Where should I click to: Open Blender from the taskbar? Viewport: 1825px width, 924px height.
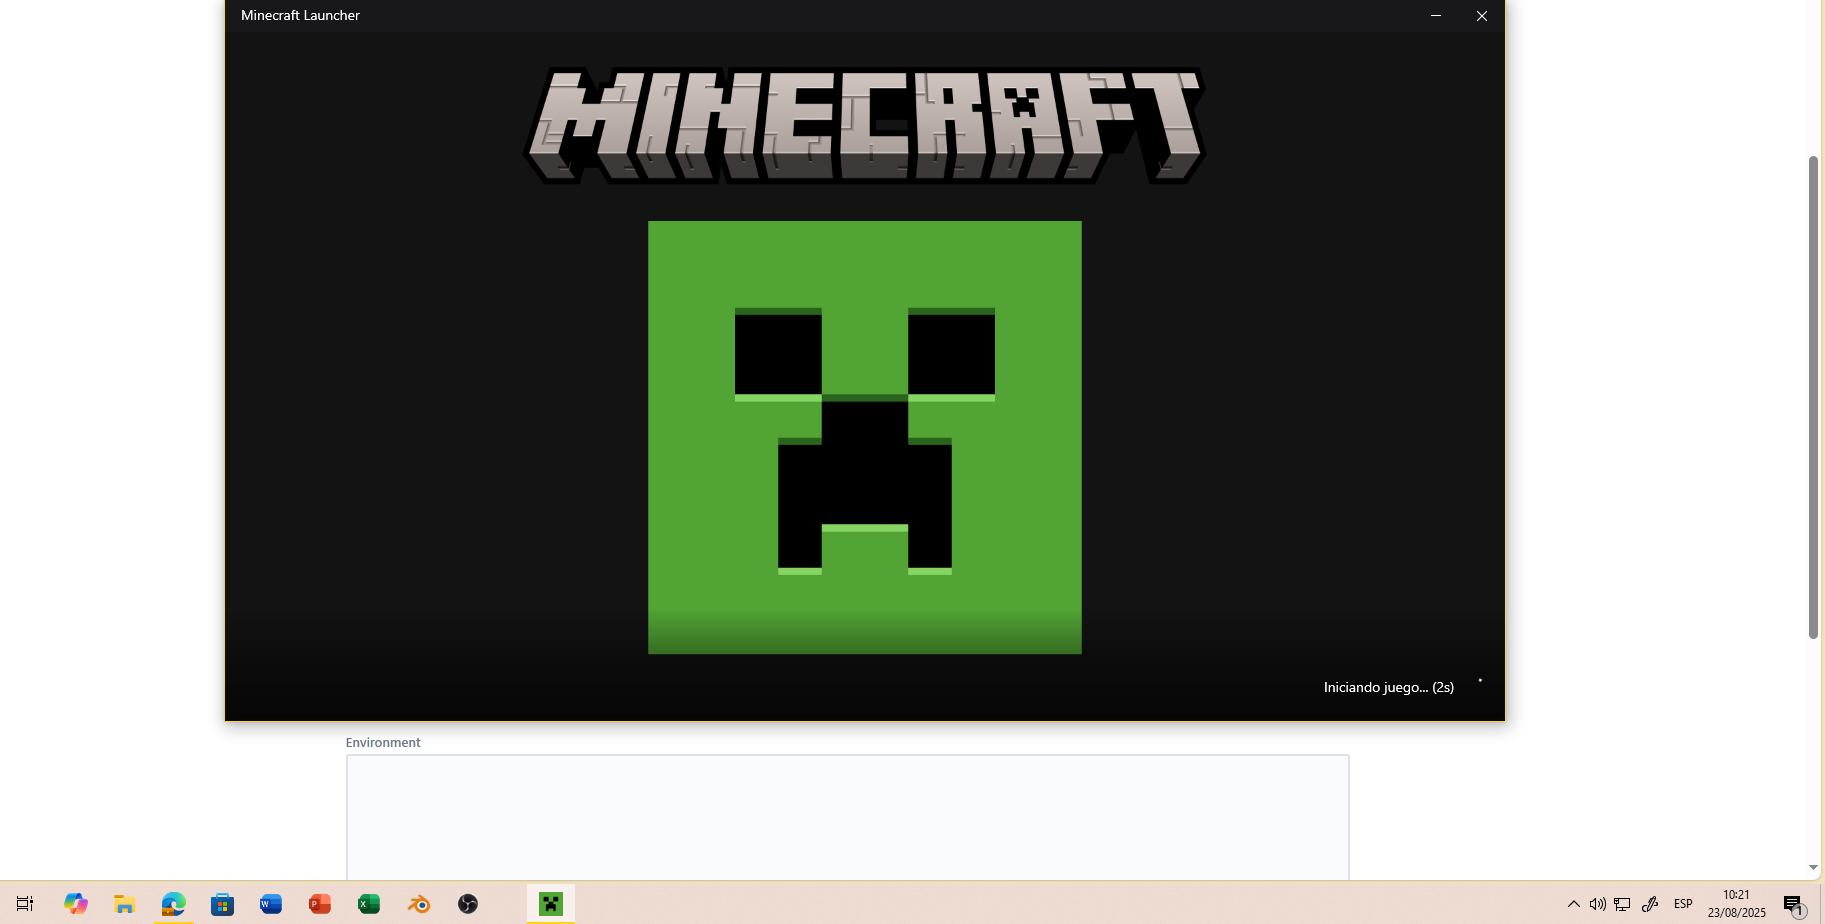point(418,904)
